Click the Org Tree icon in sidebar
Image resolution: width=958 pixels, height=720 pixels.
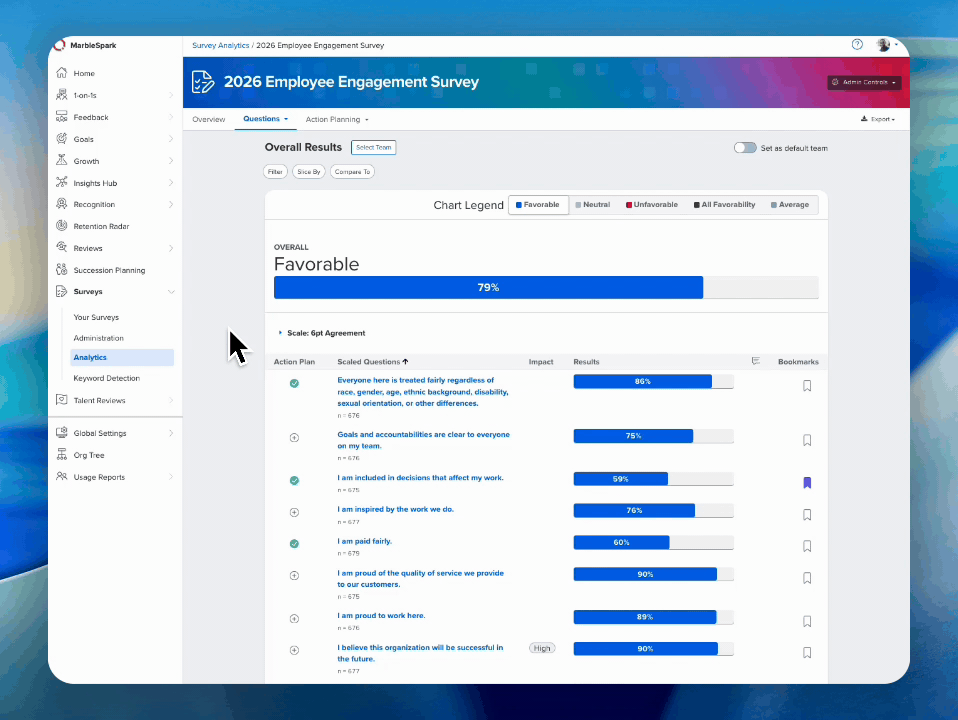pyautogui.click(x=62, y=455)
